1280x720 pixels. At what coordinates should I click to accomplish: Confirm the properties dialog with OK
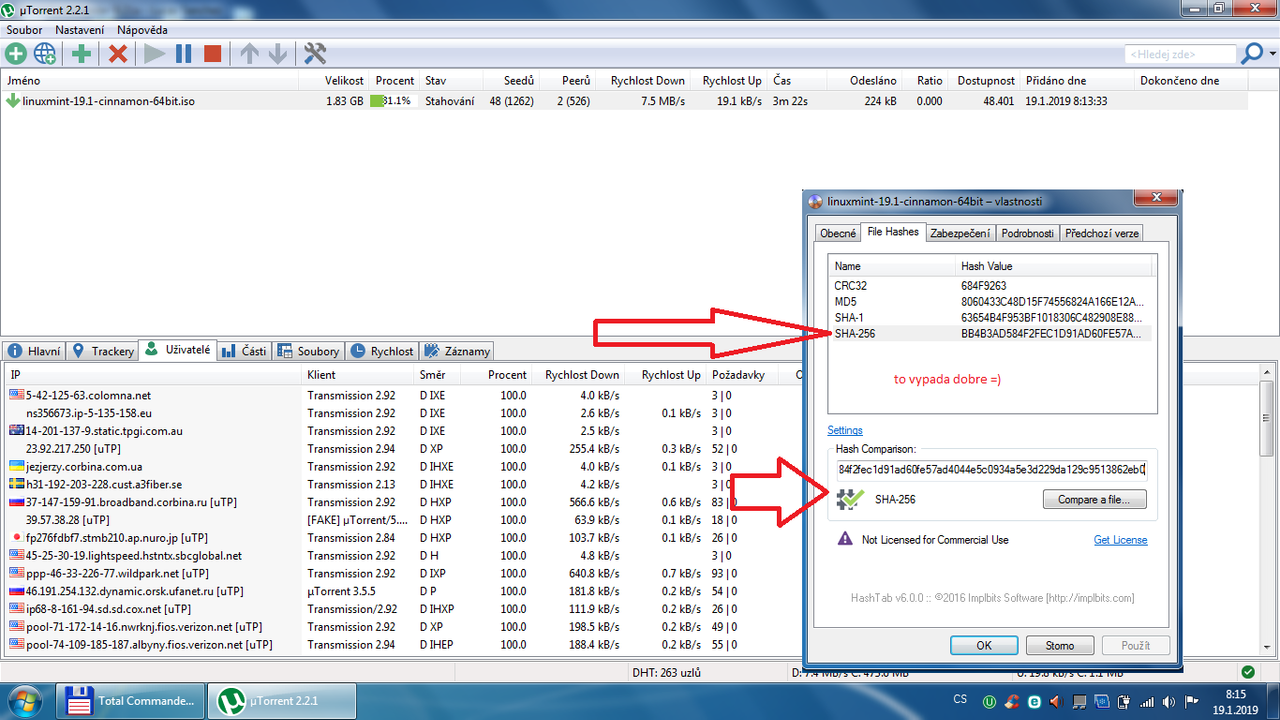(x=984, y=646)
